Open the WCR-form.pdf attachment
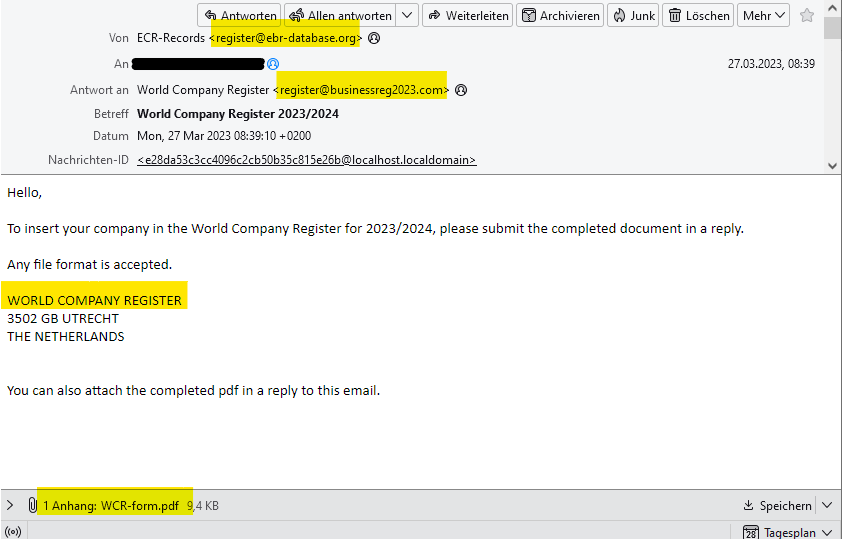Image resolution: width=842 pixels, height=539 pixels. click(110, 506)
